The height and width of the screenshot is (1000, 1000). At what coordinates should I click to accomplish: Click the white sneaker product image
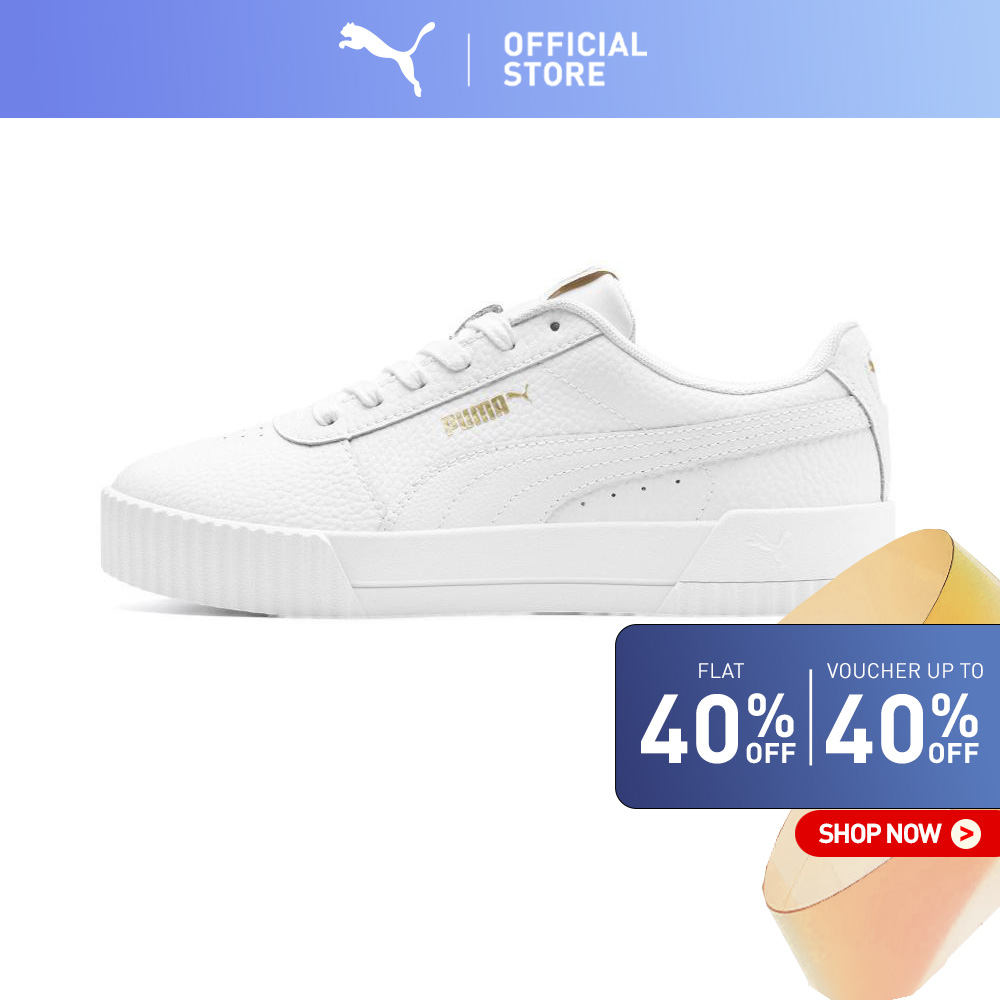click(497, 441)
